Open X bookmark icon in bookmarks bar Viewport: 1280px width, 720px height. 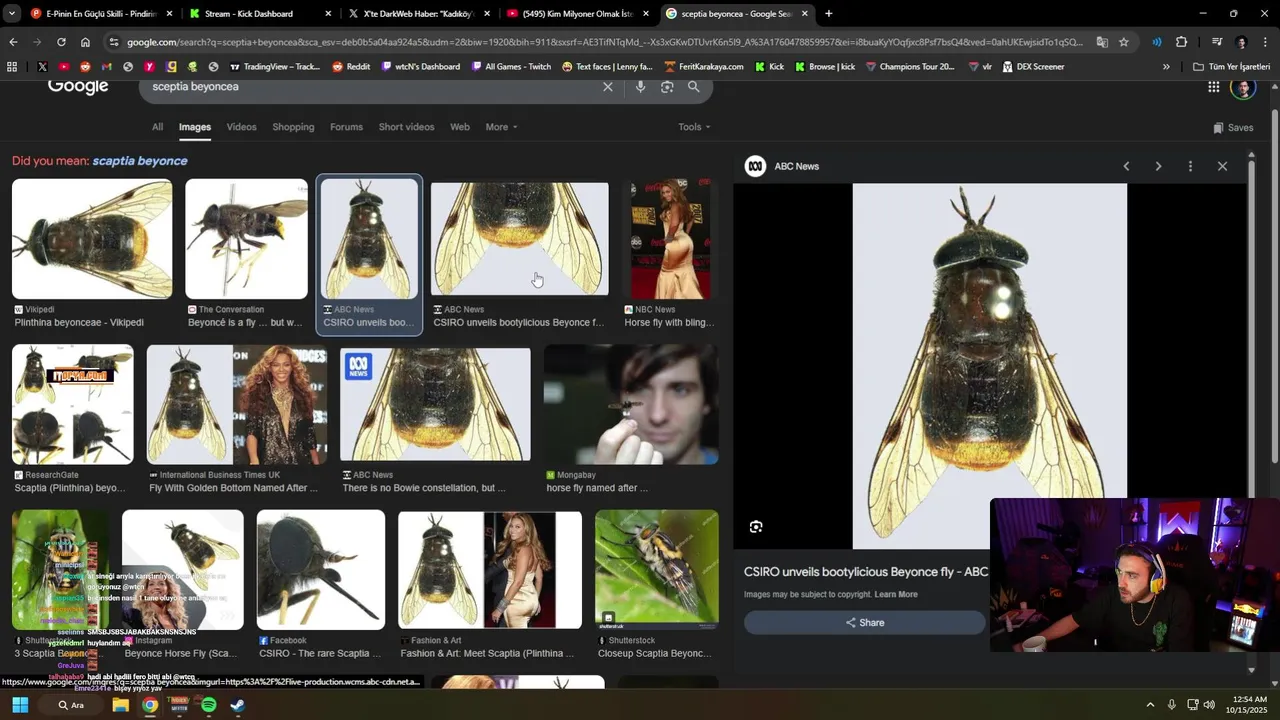42,67
